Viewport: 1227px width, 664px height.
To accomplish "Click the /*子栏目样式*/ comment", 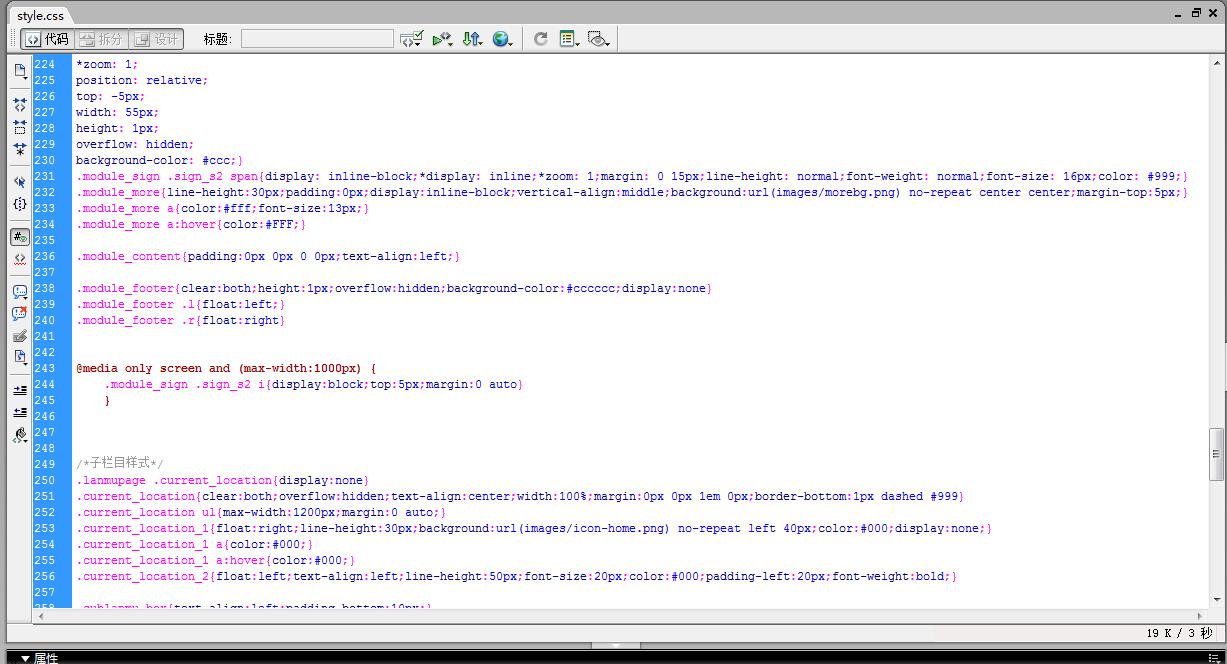I will pos(120,464).
